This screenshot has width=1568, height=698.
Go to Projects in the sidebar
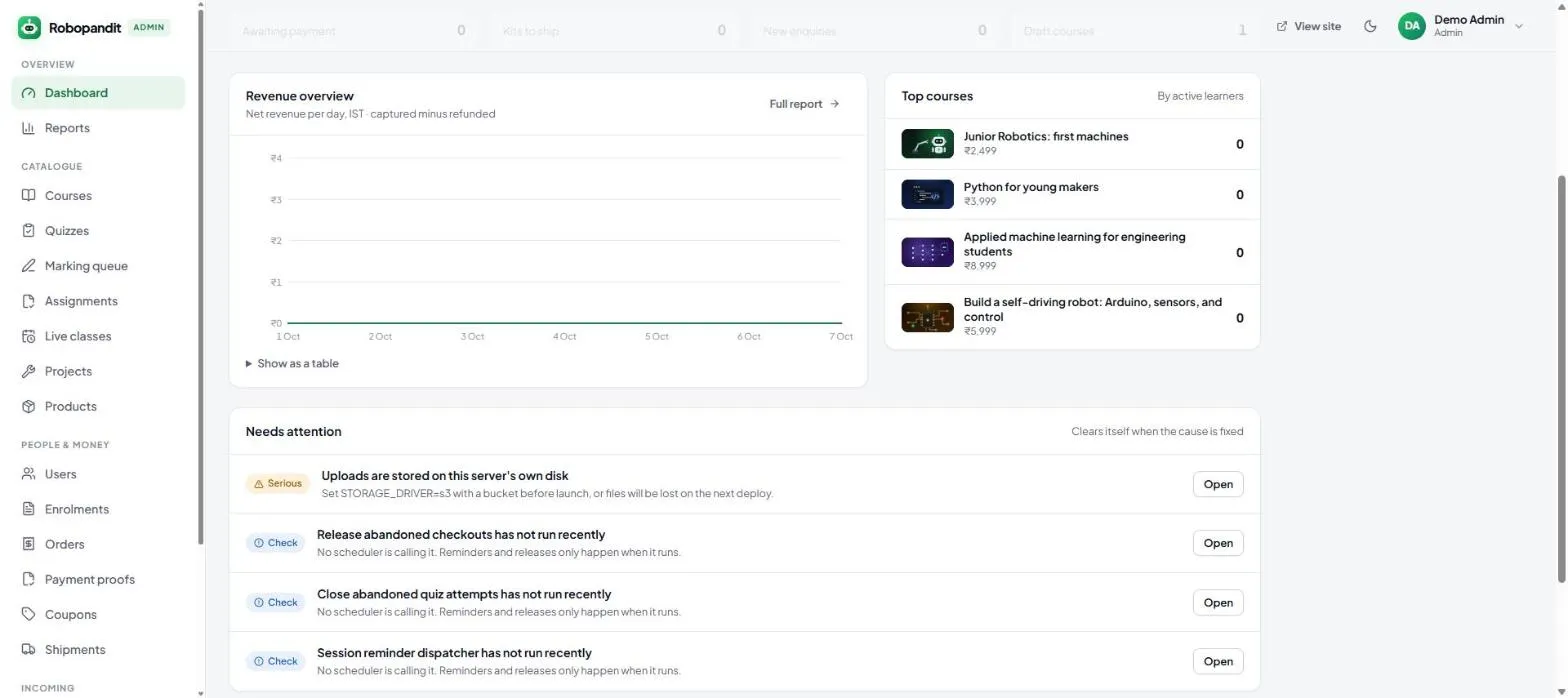[98, 371]
